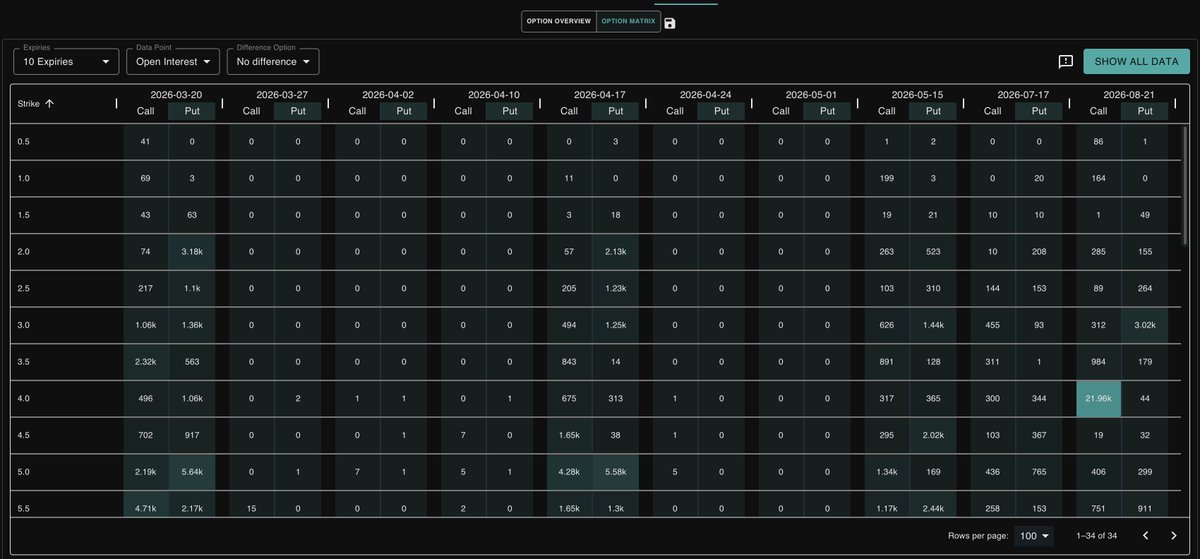Click the strike 5.0 row label

25,471
